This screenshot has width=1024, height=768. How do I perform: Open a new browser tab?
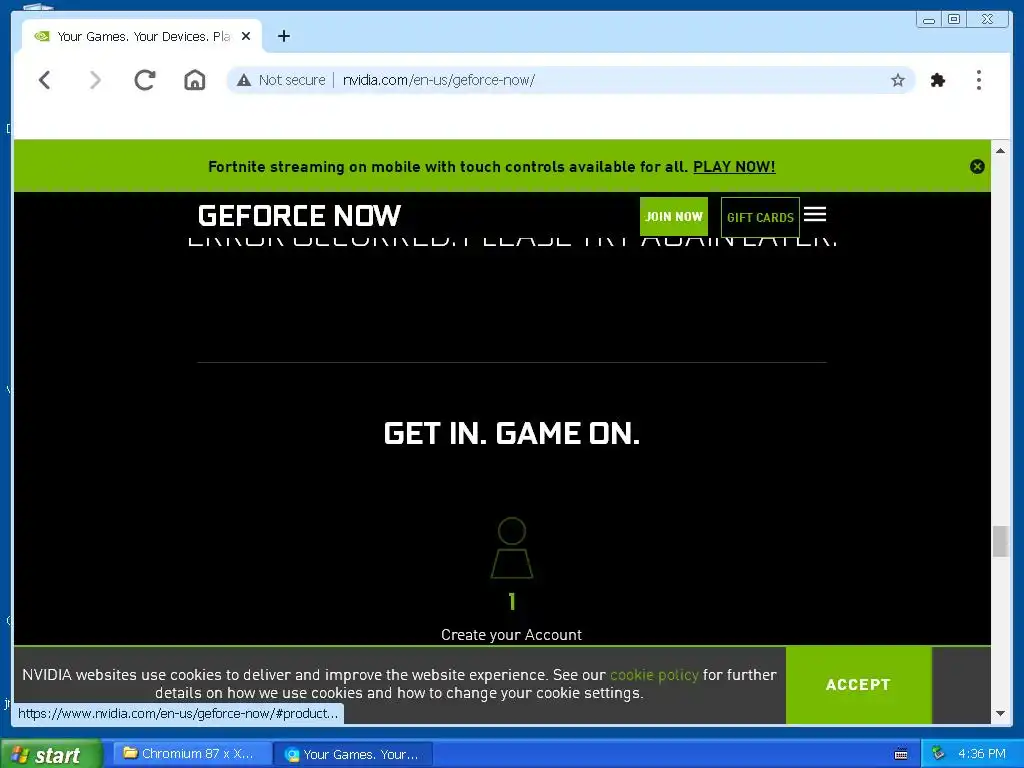283,36
